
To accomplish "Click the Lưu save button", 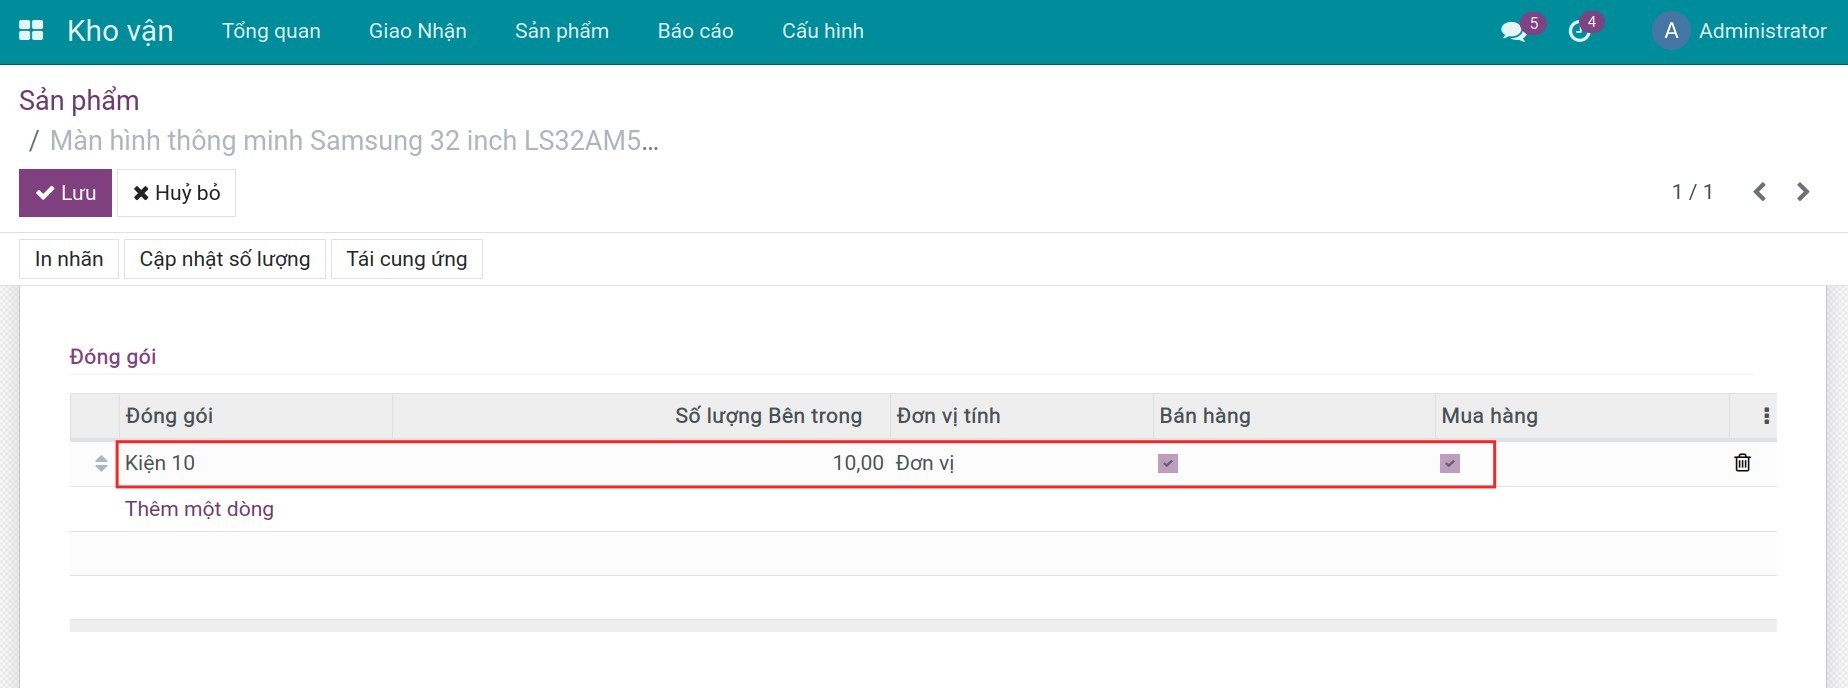I will pos(65,193).
